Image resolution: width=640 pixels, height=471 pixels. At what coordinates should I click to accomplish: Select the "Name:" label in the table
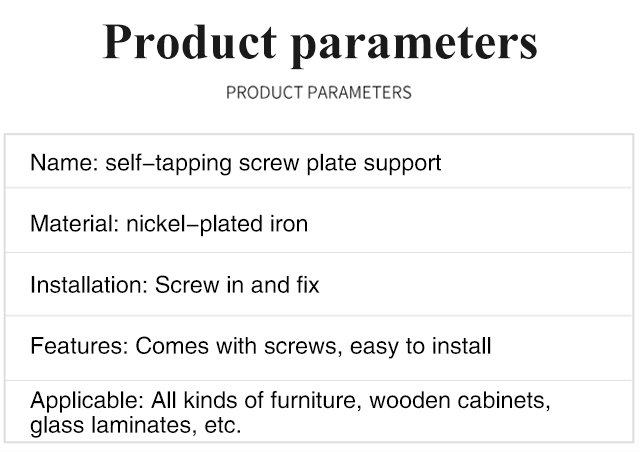63,162
